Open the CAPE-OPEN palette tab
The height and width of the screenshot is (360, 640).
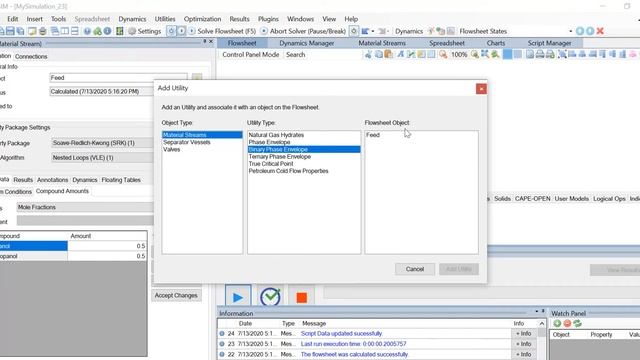532,198
